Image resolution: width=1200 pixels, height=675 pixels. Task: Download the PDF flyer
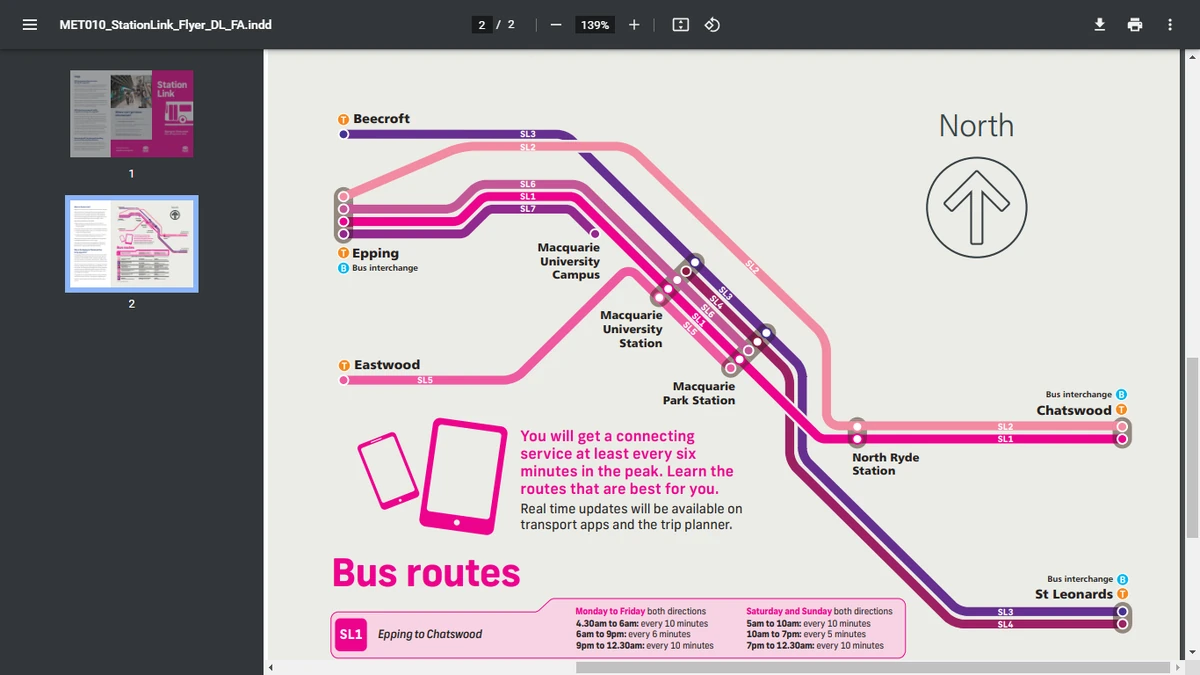(x=1099, y=24)
